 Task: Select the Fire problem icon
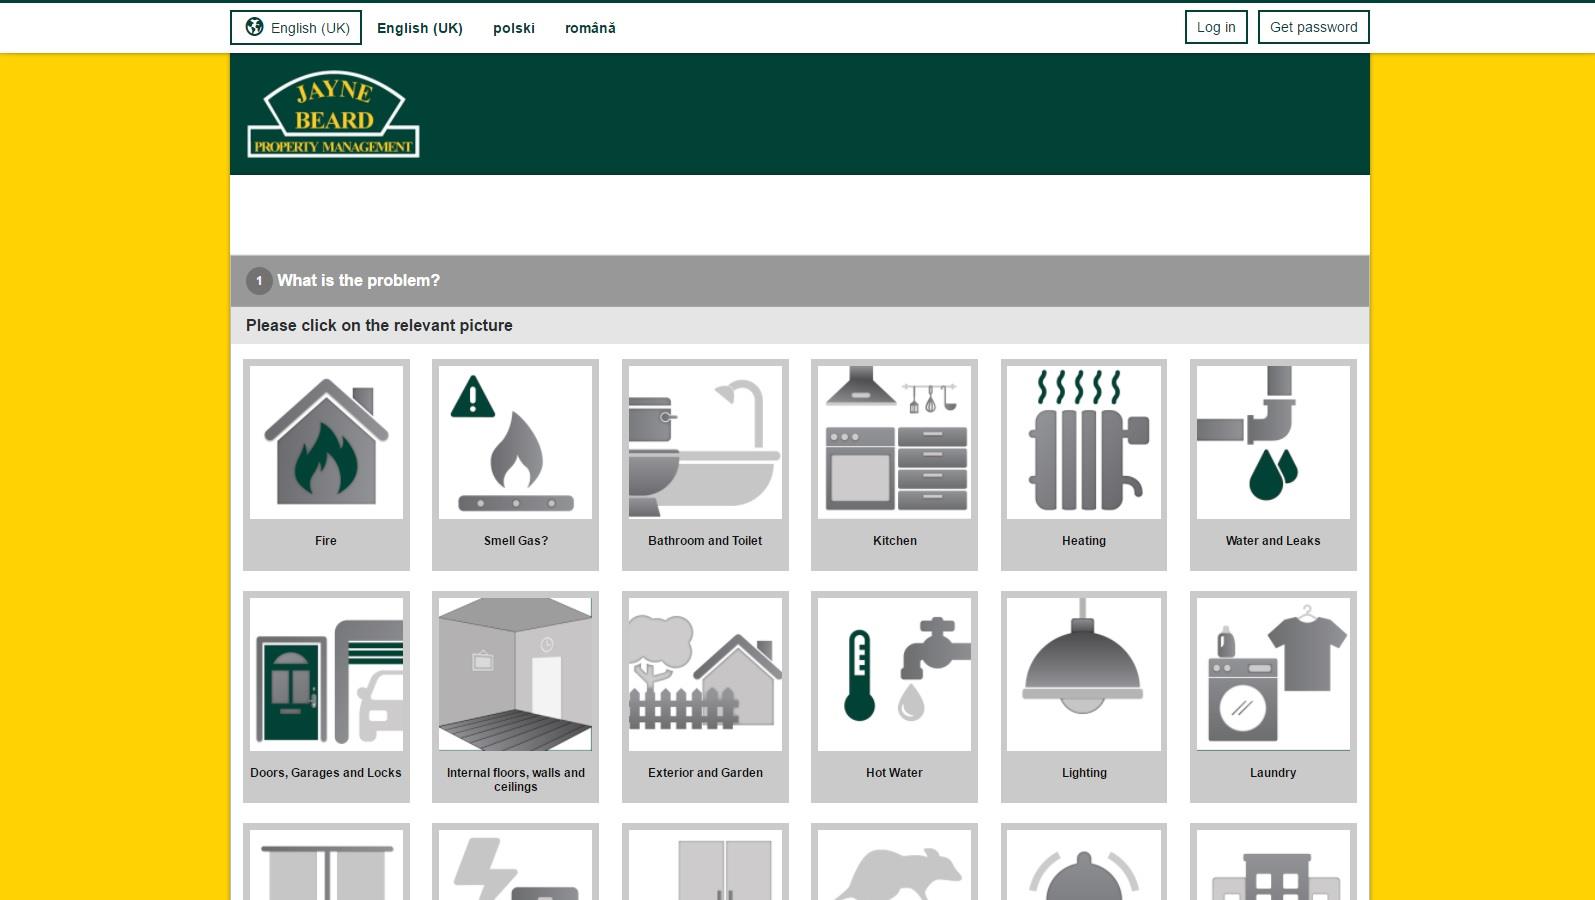click(x=326, y=443)
